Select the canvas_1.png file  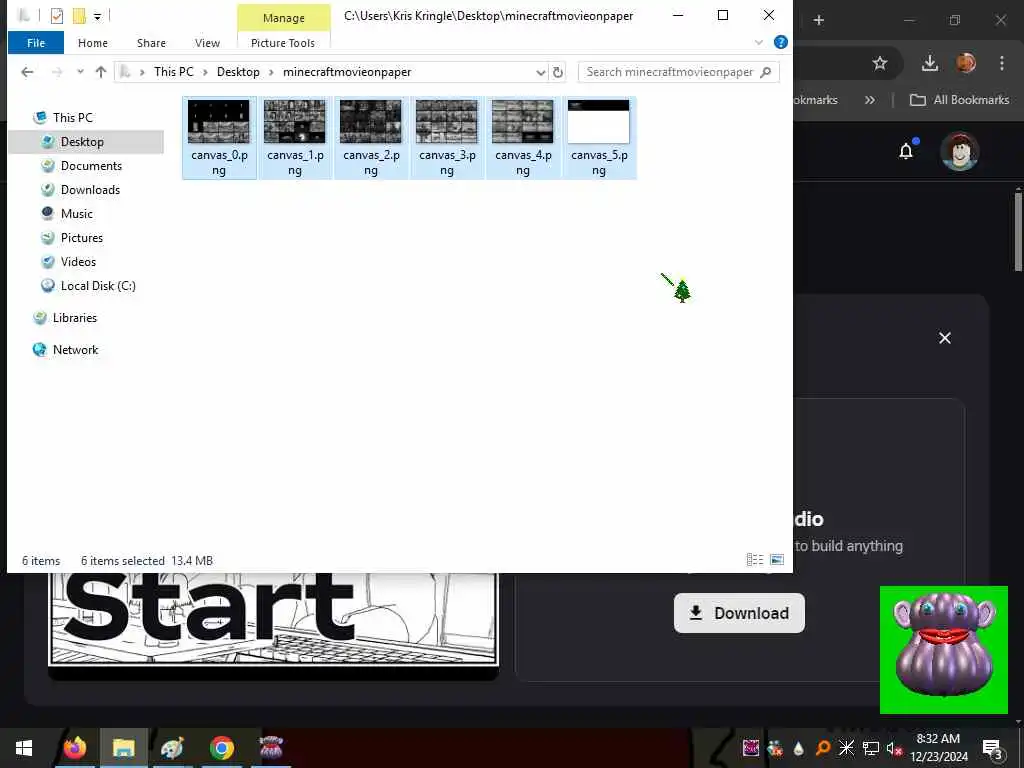coord(295,138)
